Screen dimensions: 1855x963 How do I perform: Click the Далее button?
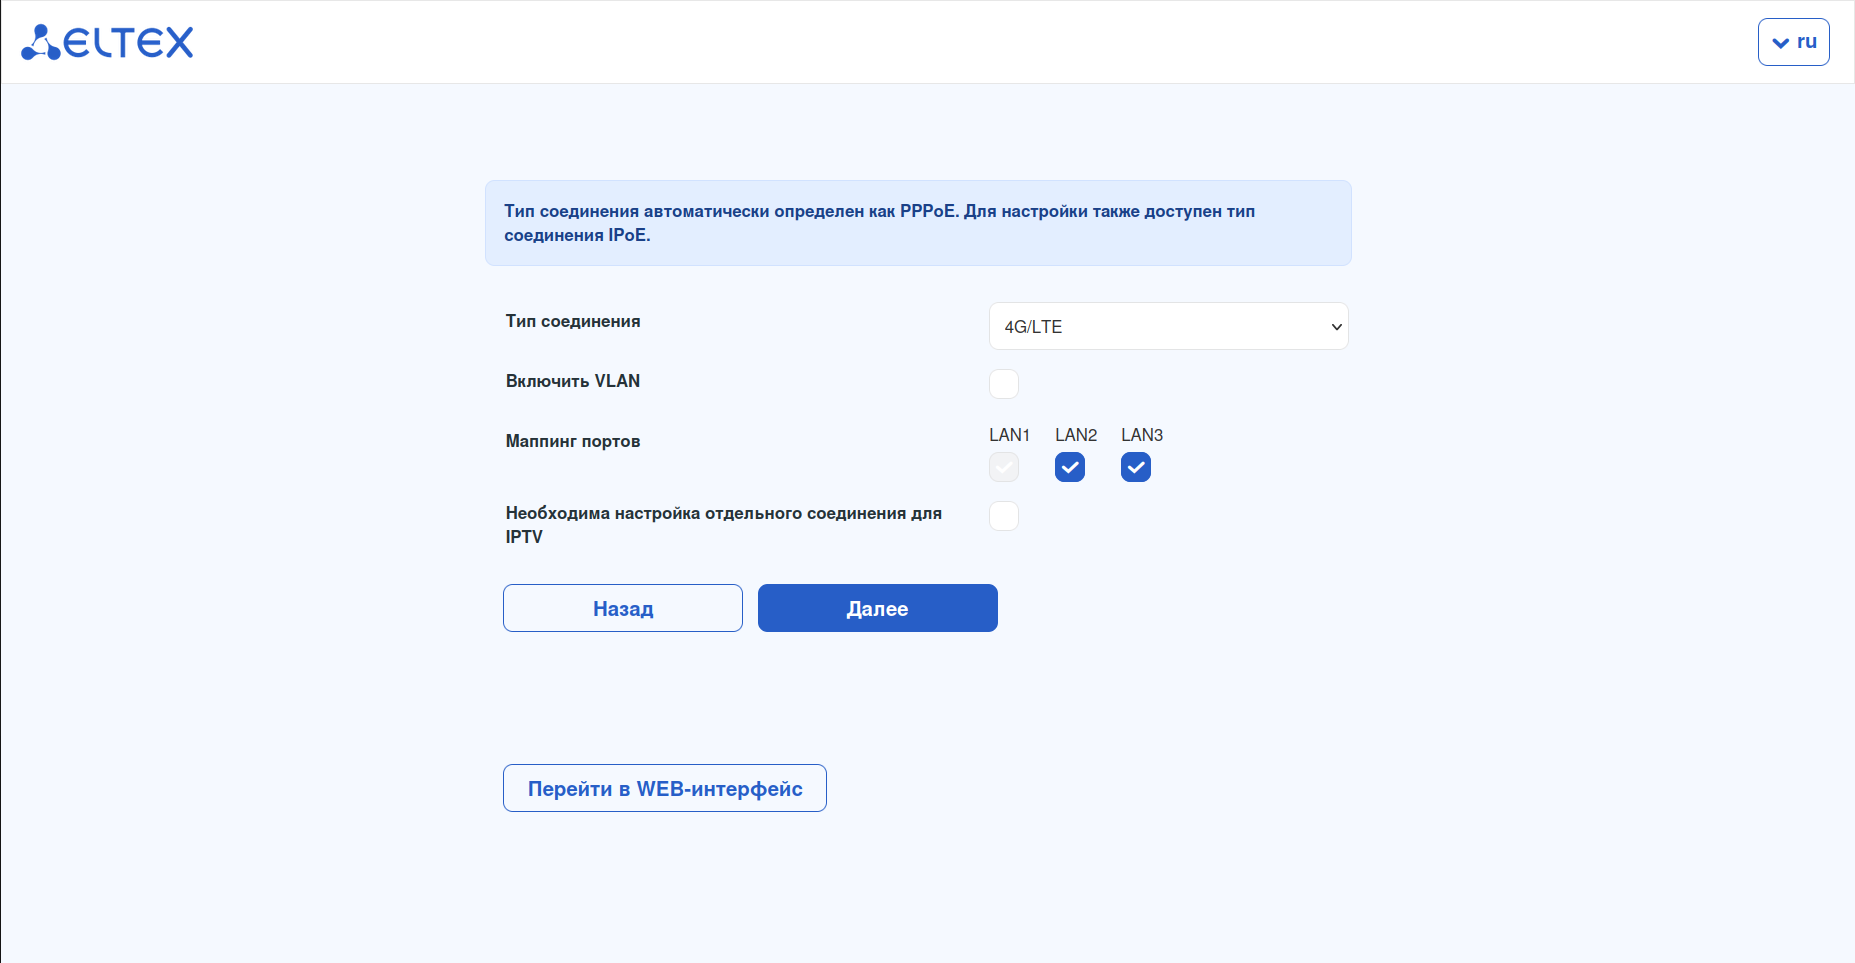coord(877,608)
